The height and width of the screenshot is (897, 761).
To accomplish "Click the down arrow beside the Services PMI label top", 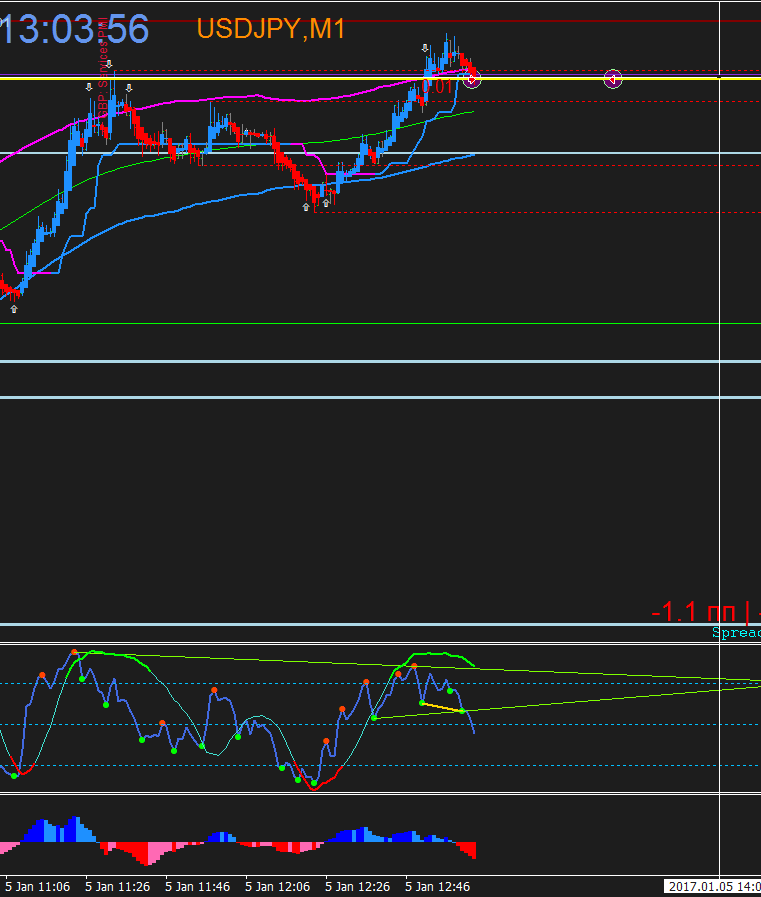I will tap(109, 63).
